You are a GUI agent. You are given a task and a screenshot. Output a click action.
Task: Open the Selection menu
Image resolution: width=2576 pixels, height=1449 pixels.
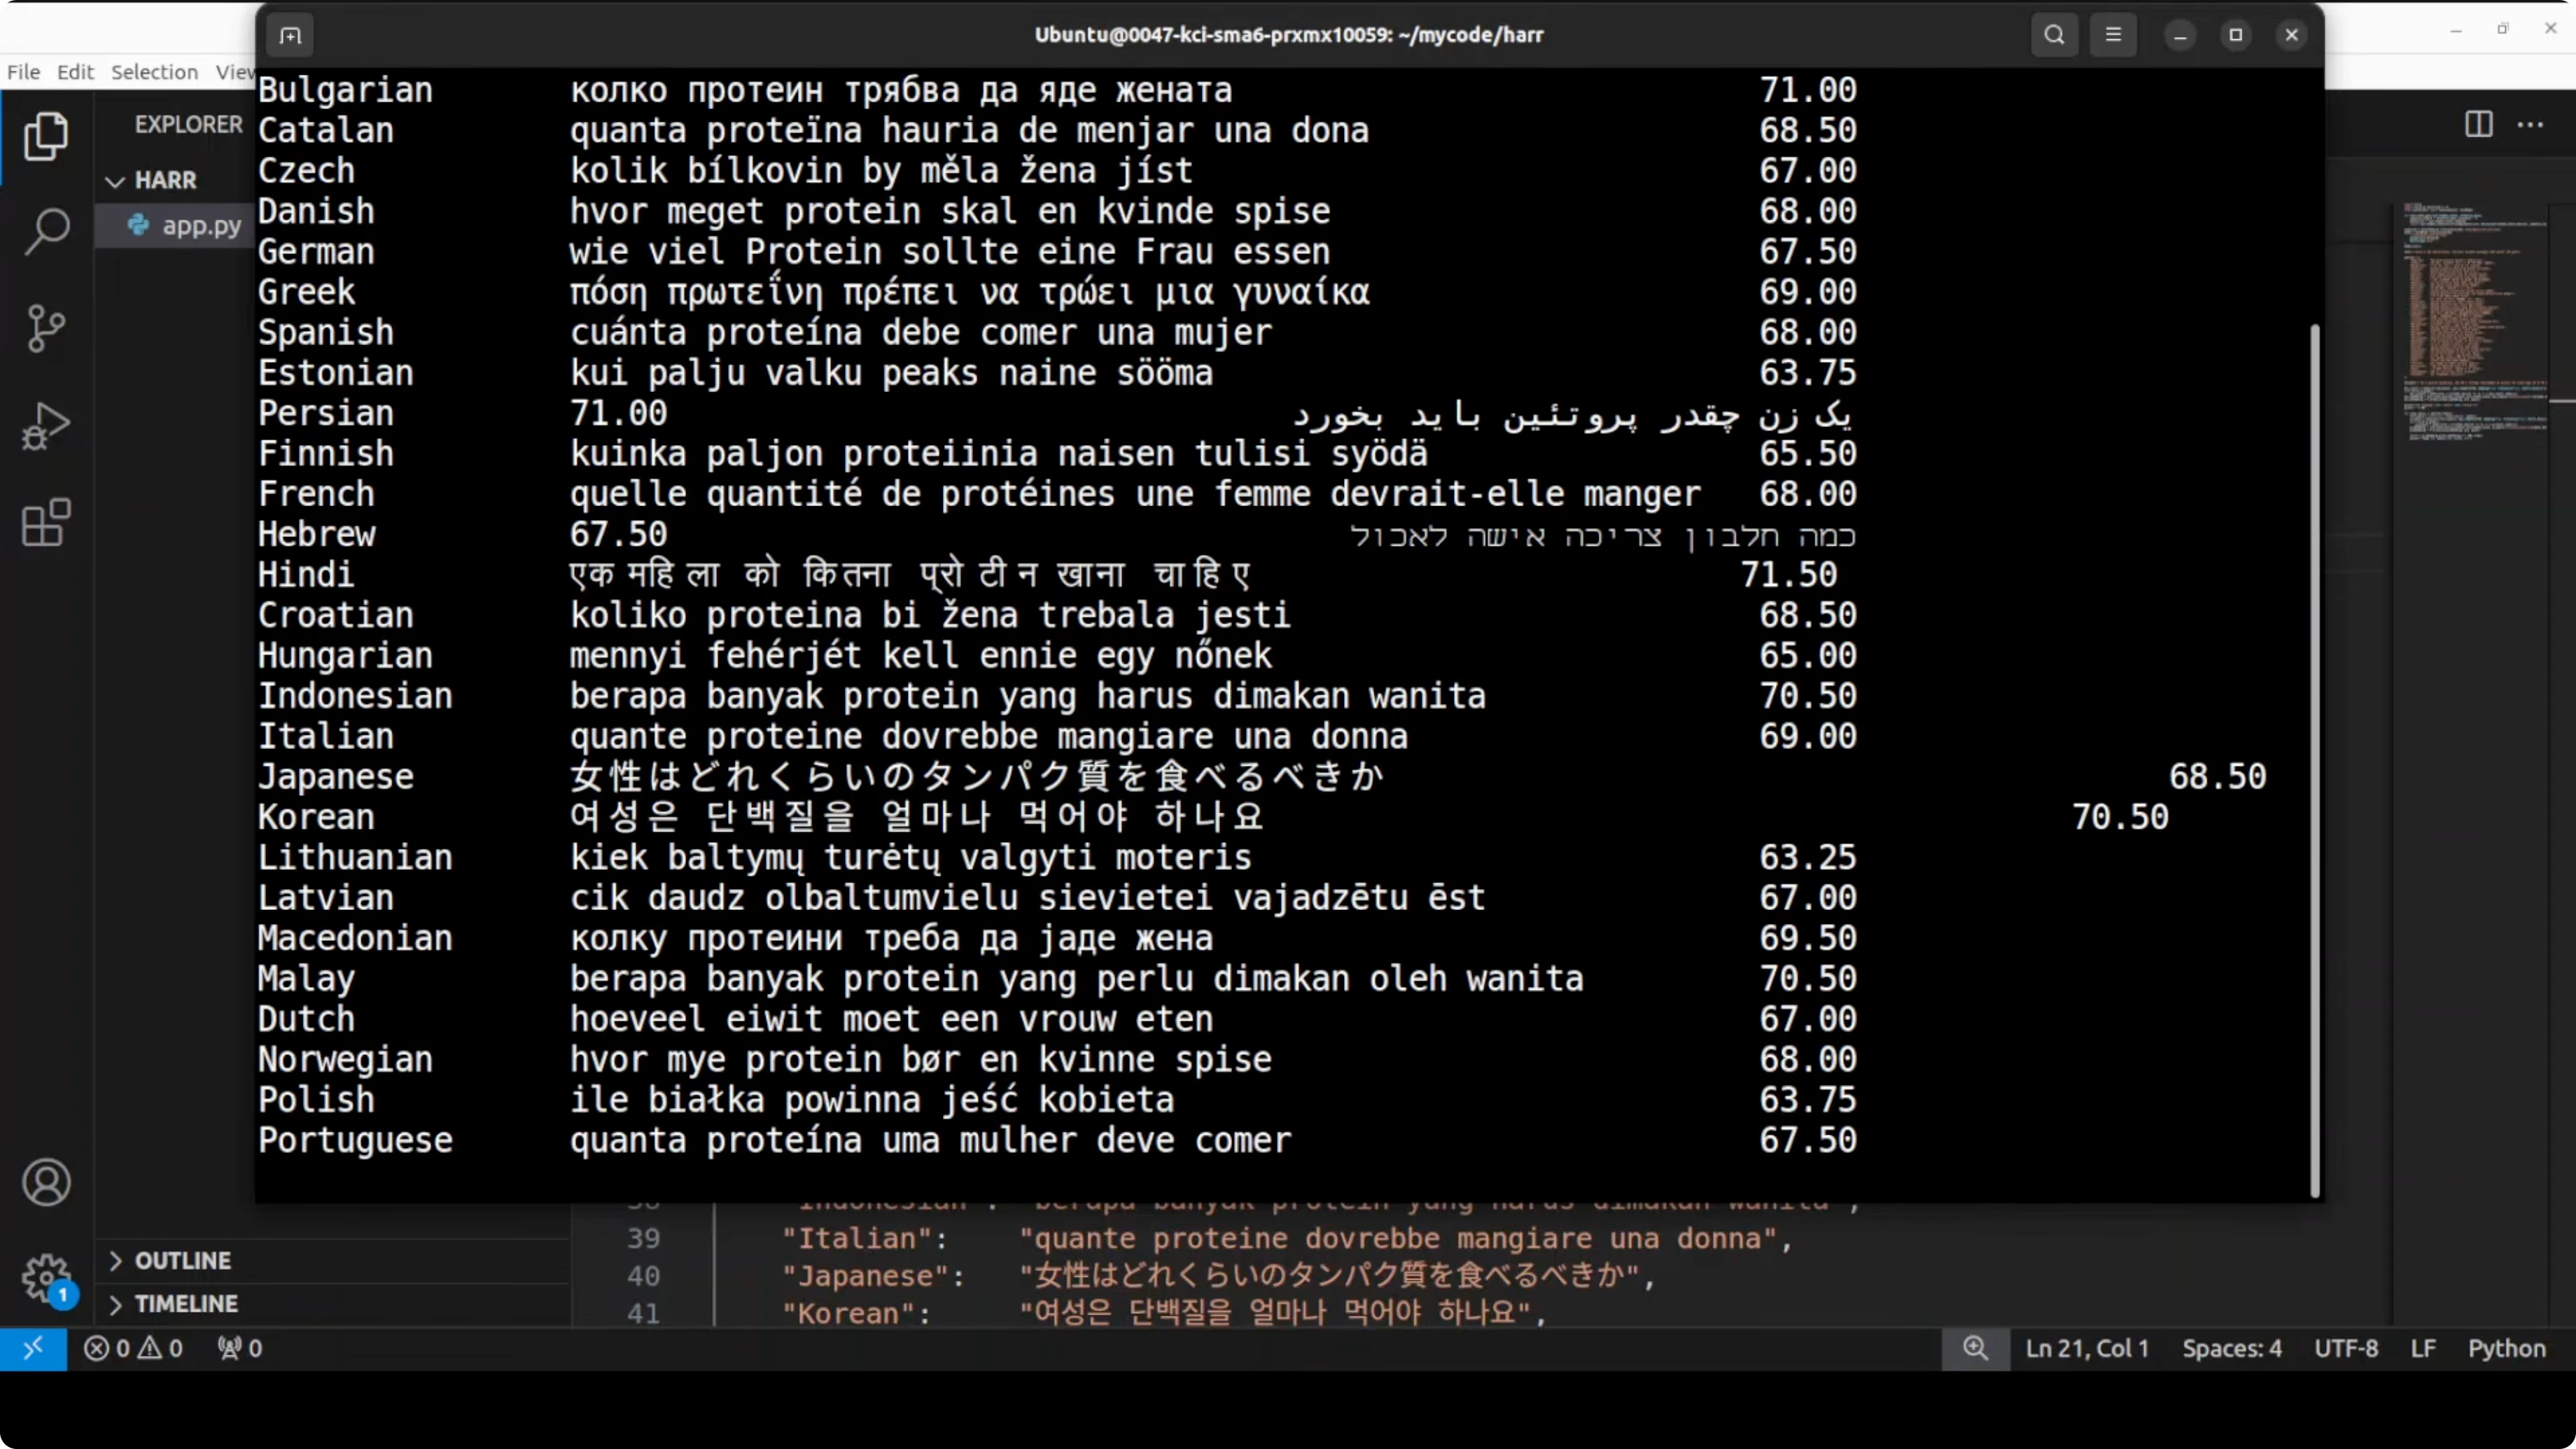154,72
